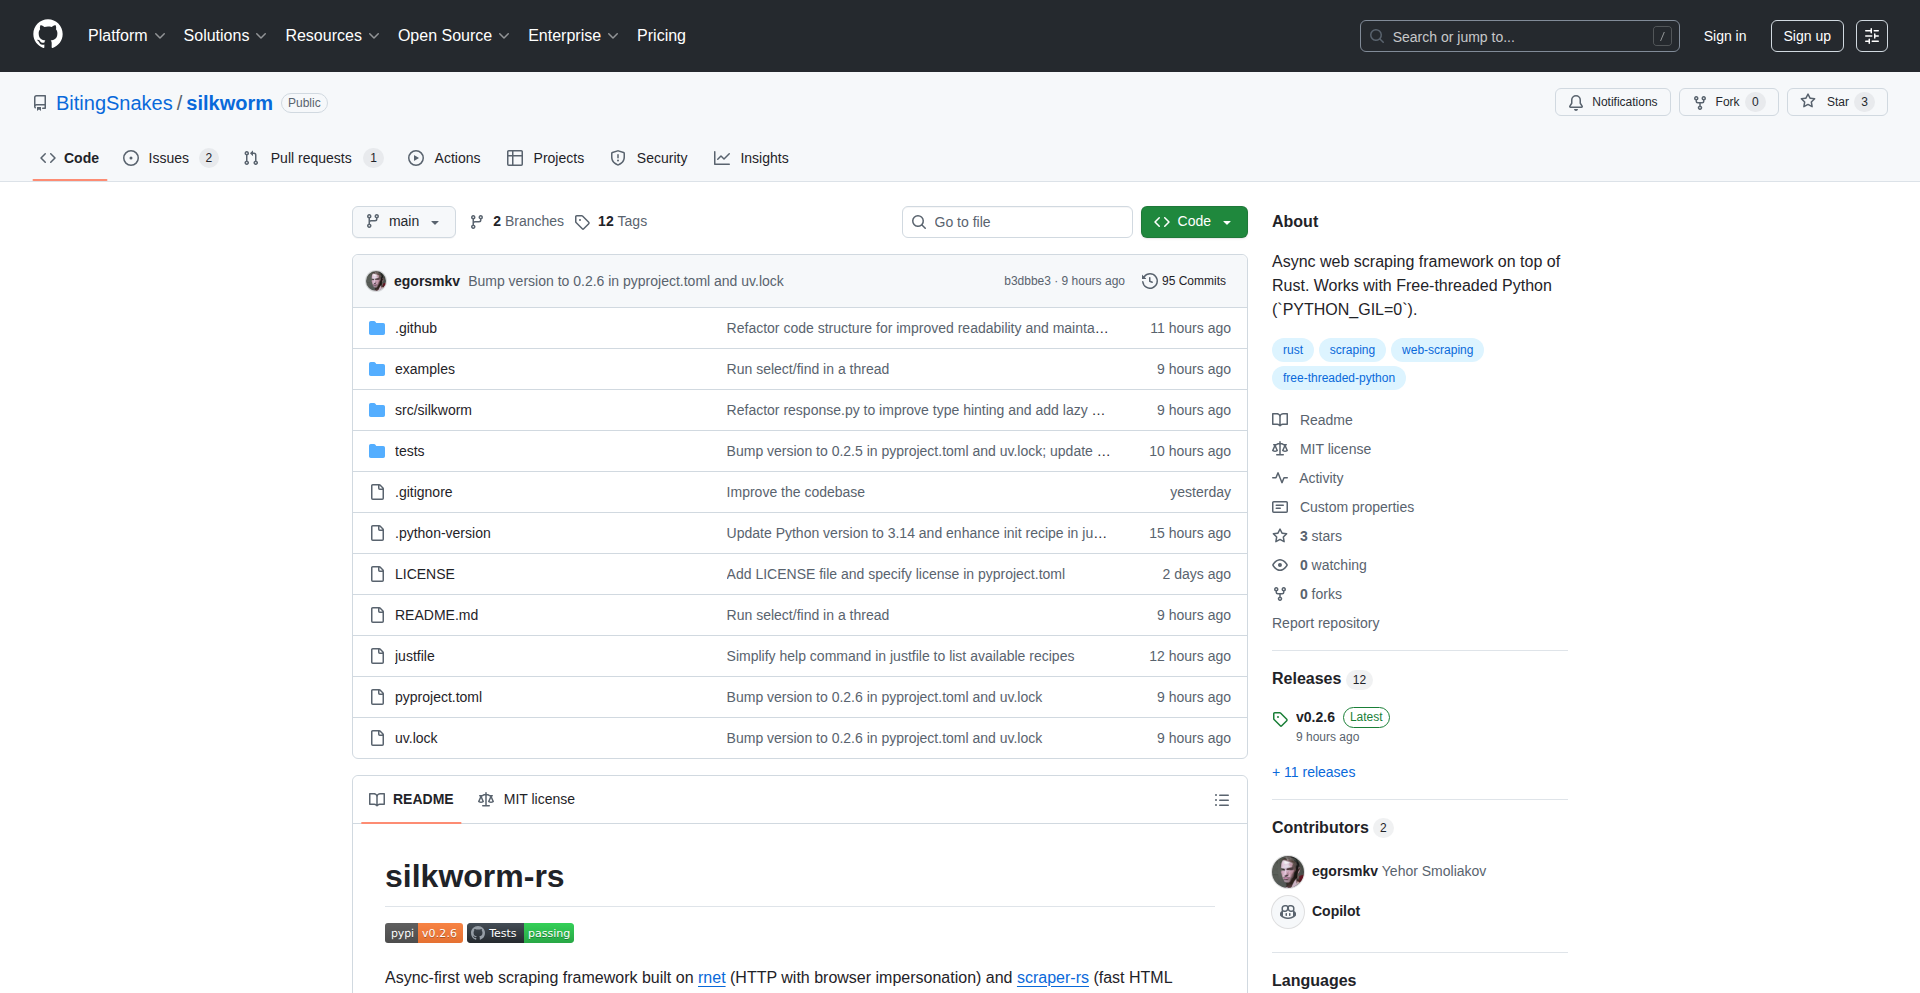The height and width of the screenshot is (993, 1920).
Task: Switch to the Actions tab
Action: tap(444, 158)
